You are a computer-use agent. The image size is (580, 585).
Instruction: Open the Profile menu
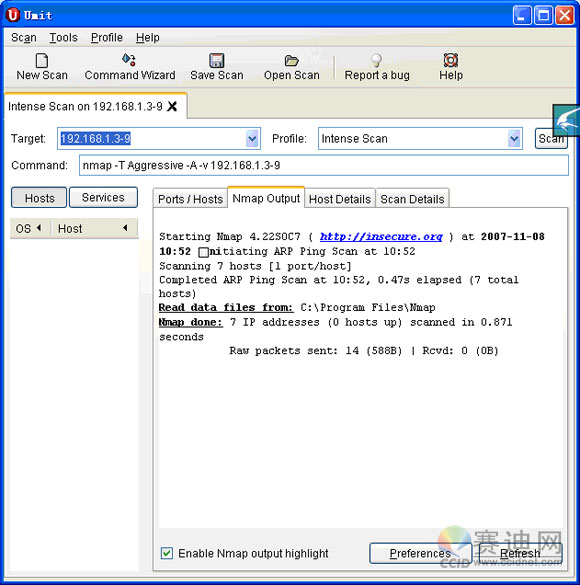point(107,37)
